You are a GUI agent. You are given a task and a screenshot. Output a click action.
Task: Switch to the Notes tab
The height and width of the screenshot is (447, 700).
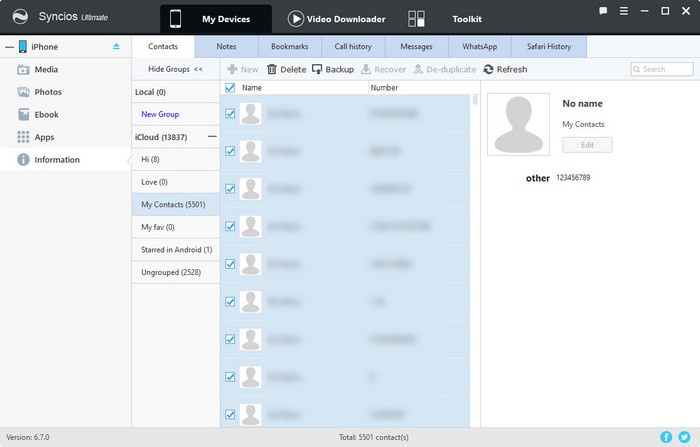pyautogui.click(x=226, y=46)
